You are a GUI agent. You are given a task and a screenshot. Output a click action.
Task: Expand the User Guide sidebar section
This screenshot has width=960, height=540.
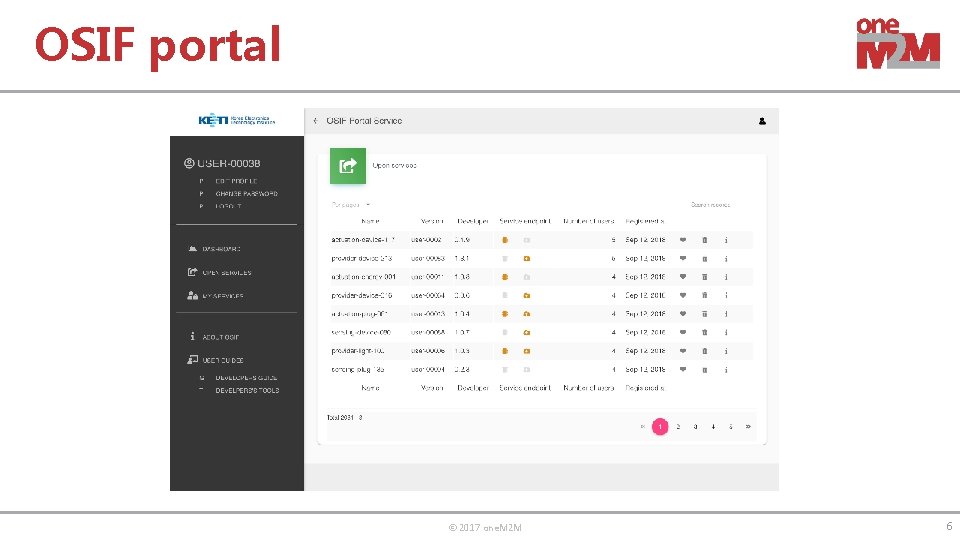click(223, 360)
